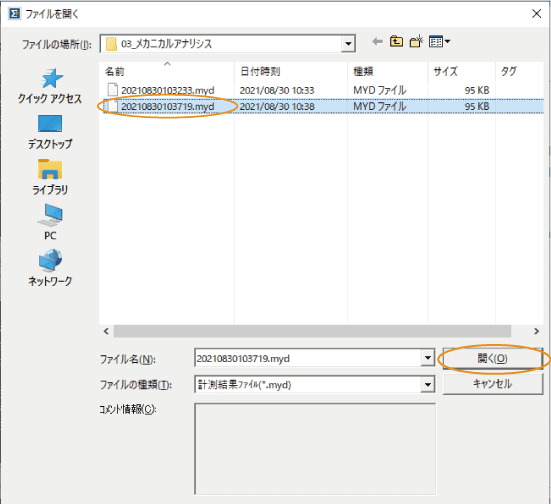This screenshot has height=504, width=551.
Task: Select the Network location icon
Action: point(50,260)
